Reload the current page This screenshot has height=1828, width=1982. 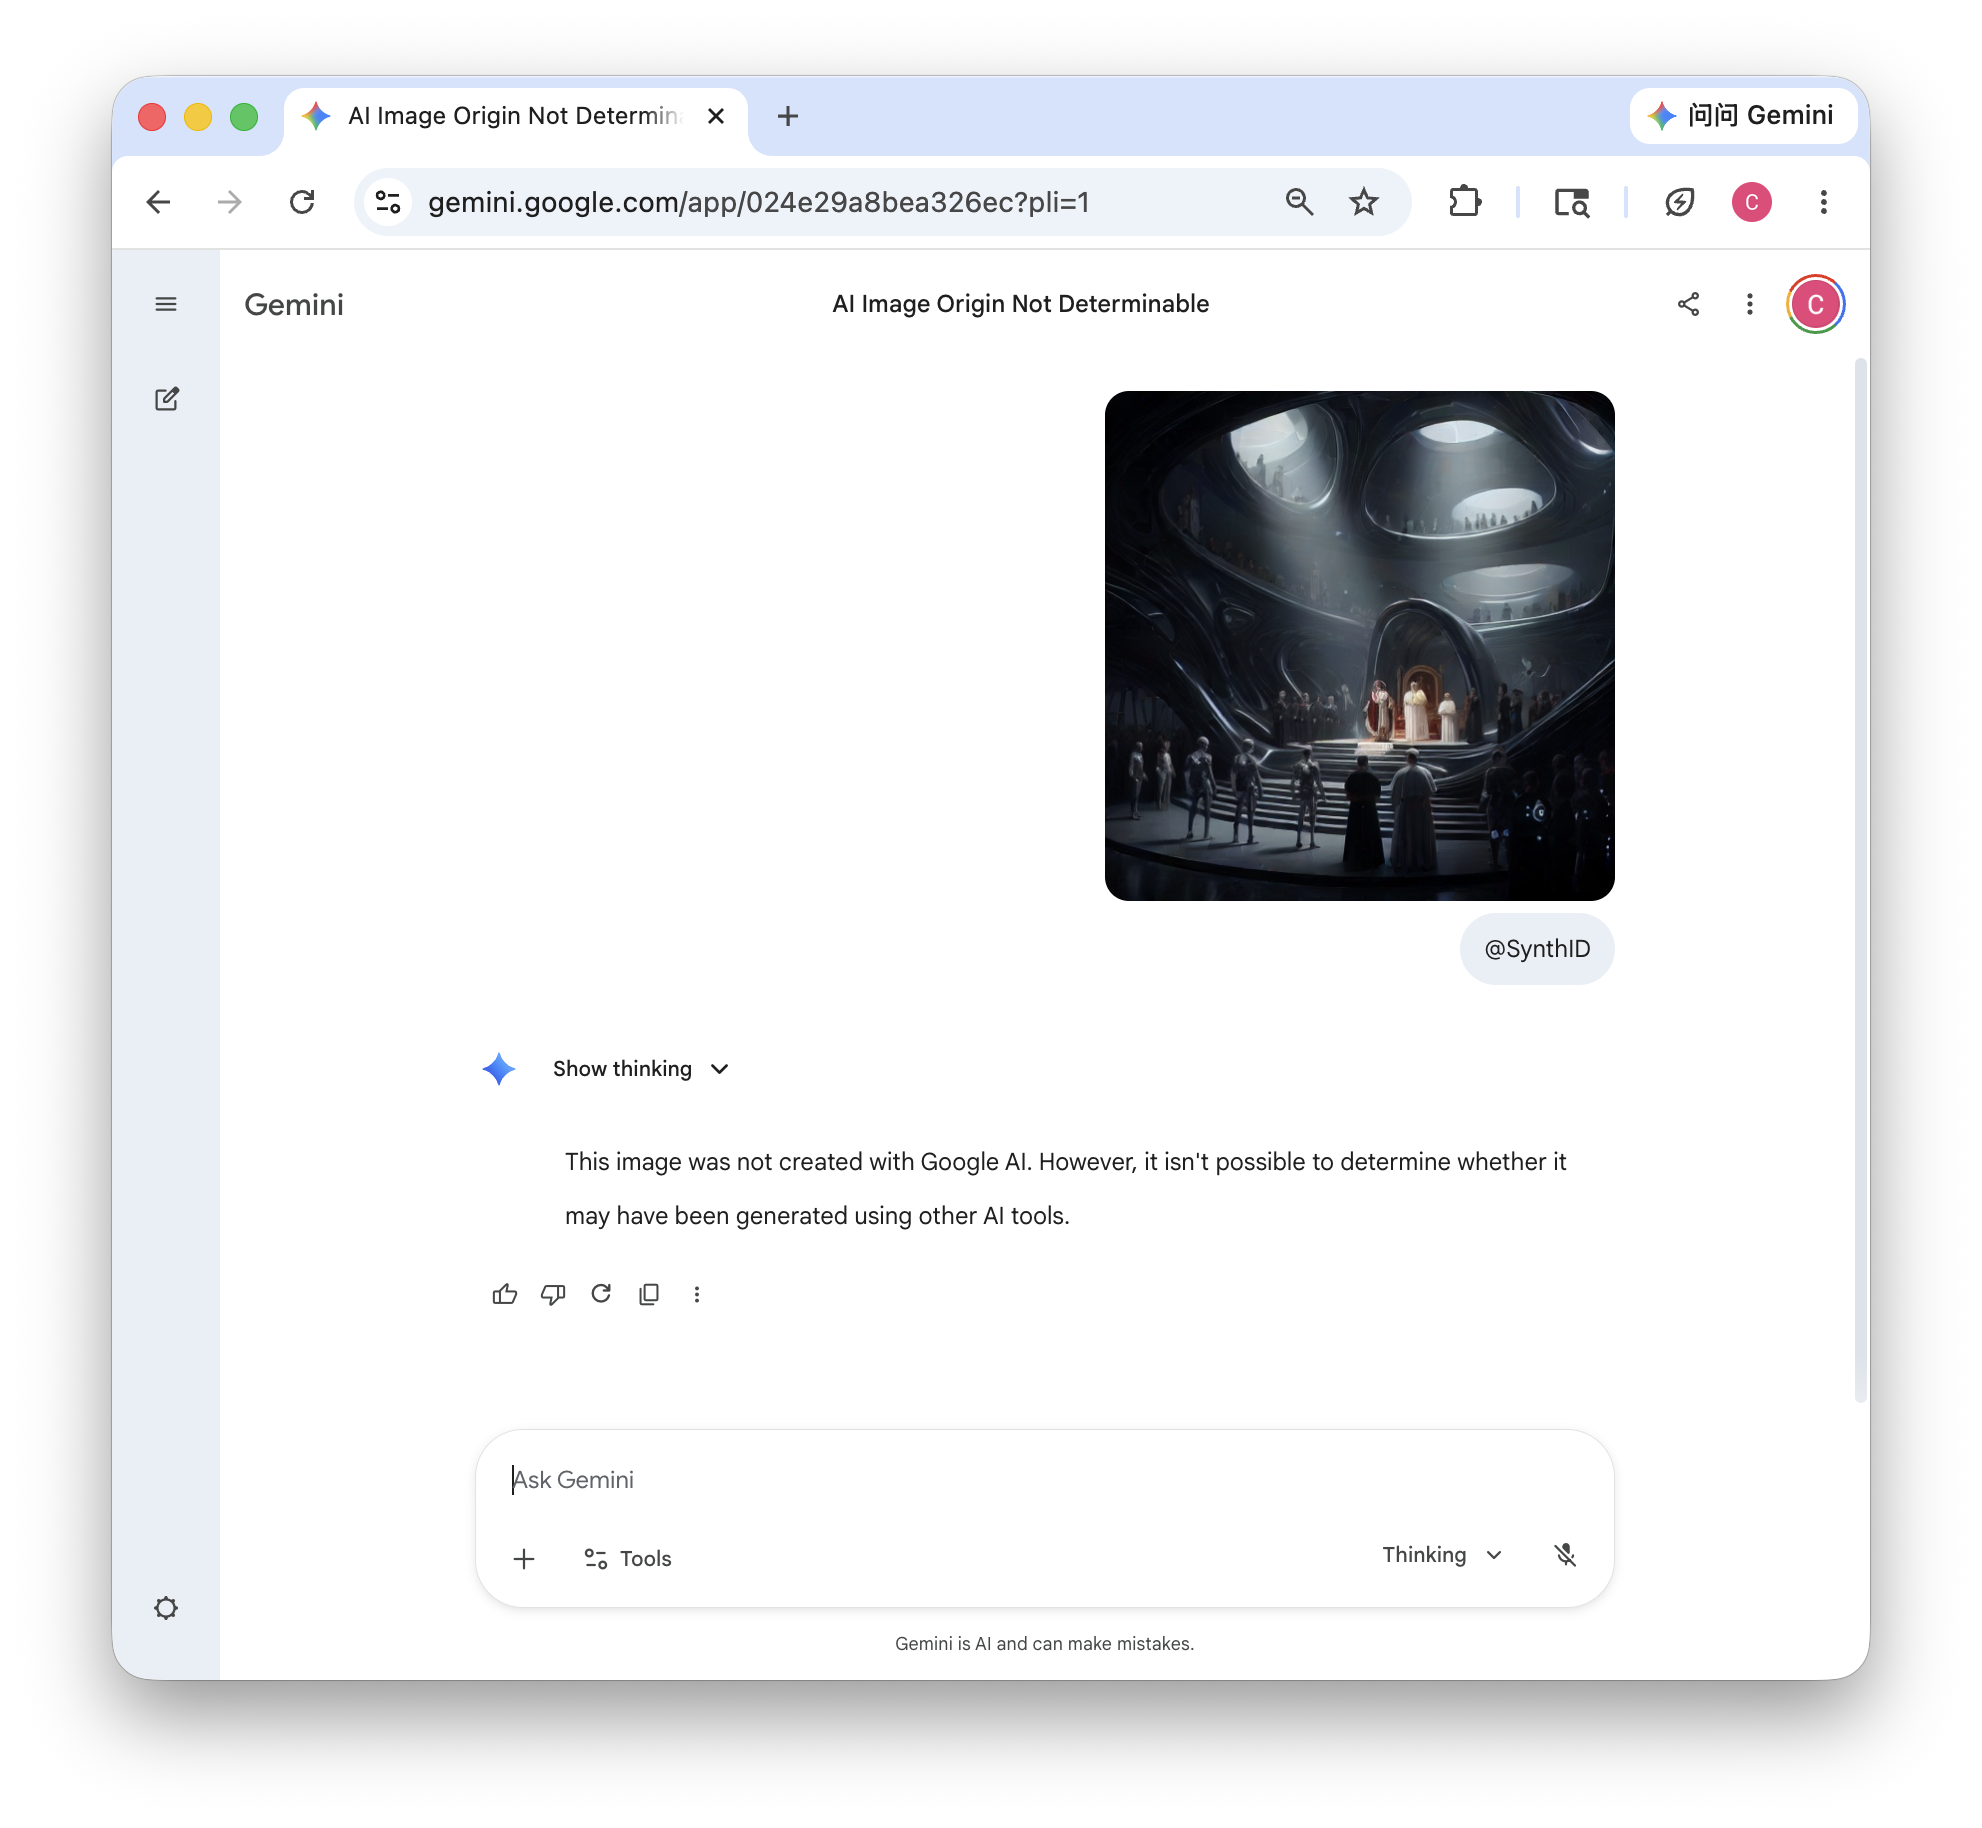pyautogui.click(x=302, y=202)
